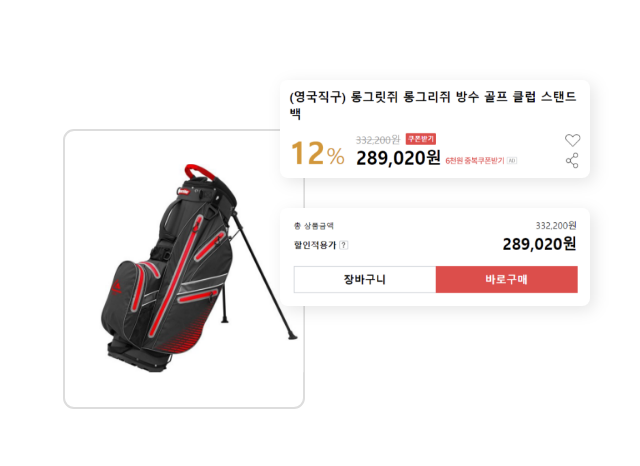Click the product title 롱그릿쥐 골프 스탠드백

point(433,104)
